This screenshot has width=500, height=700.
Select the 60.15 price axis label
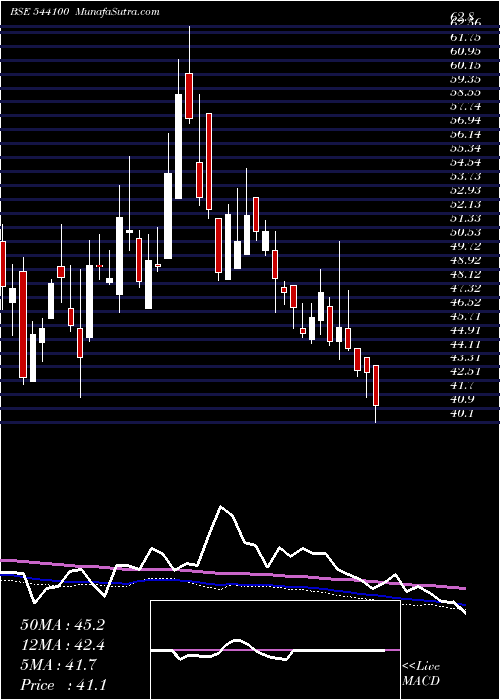pyautogui.click(x=465, y=65)
